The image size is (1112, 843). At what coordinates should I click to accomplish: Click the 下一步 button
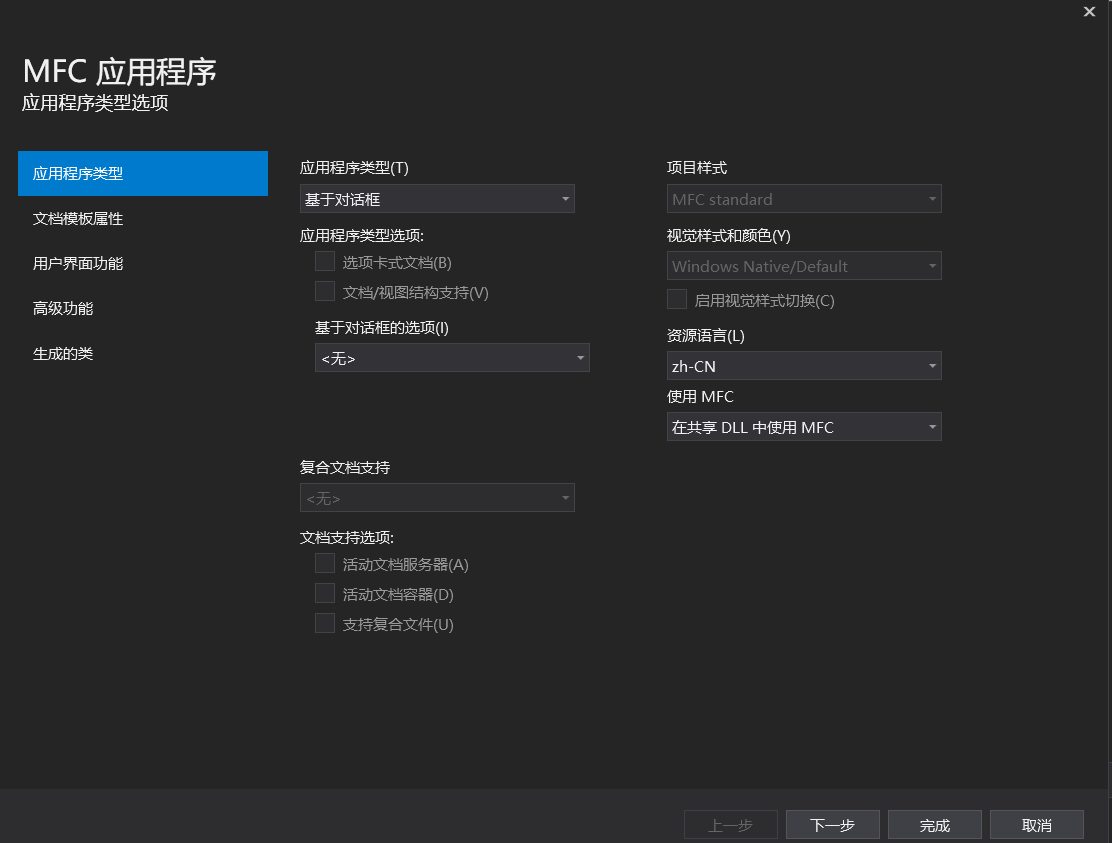[832, 824]
